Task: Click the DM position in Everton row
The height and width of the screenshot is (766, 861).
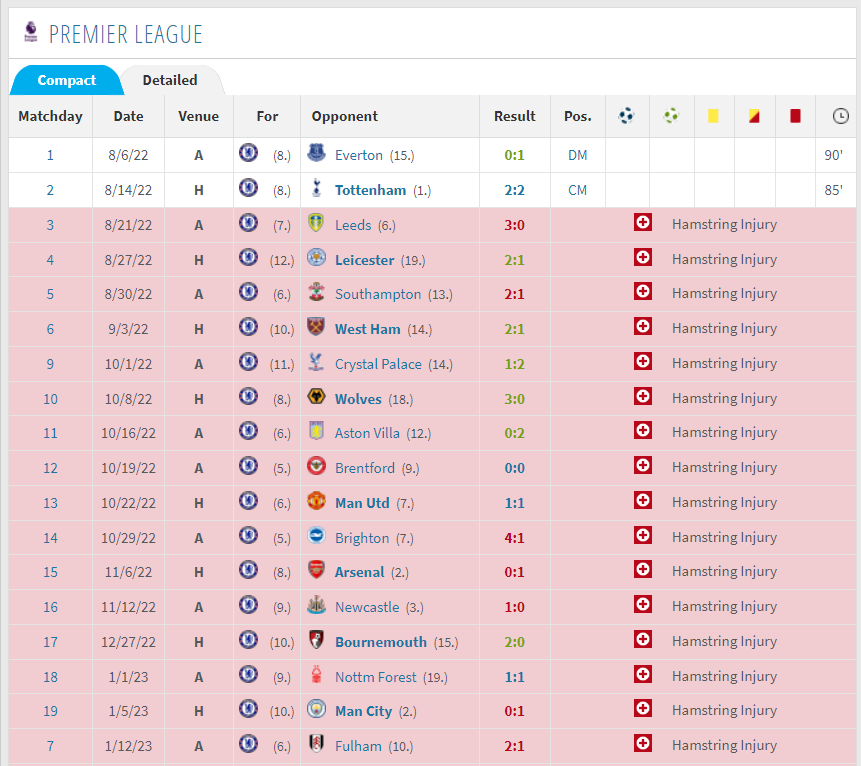Action: pyautogui.click(x=578, y=155)
